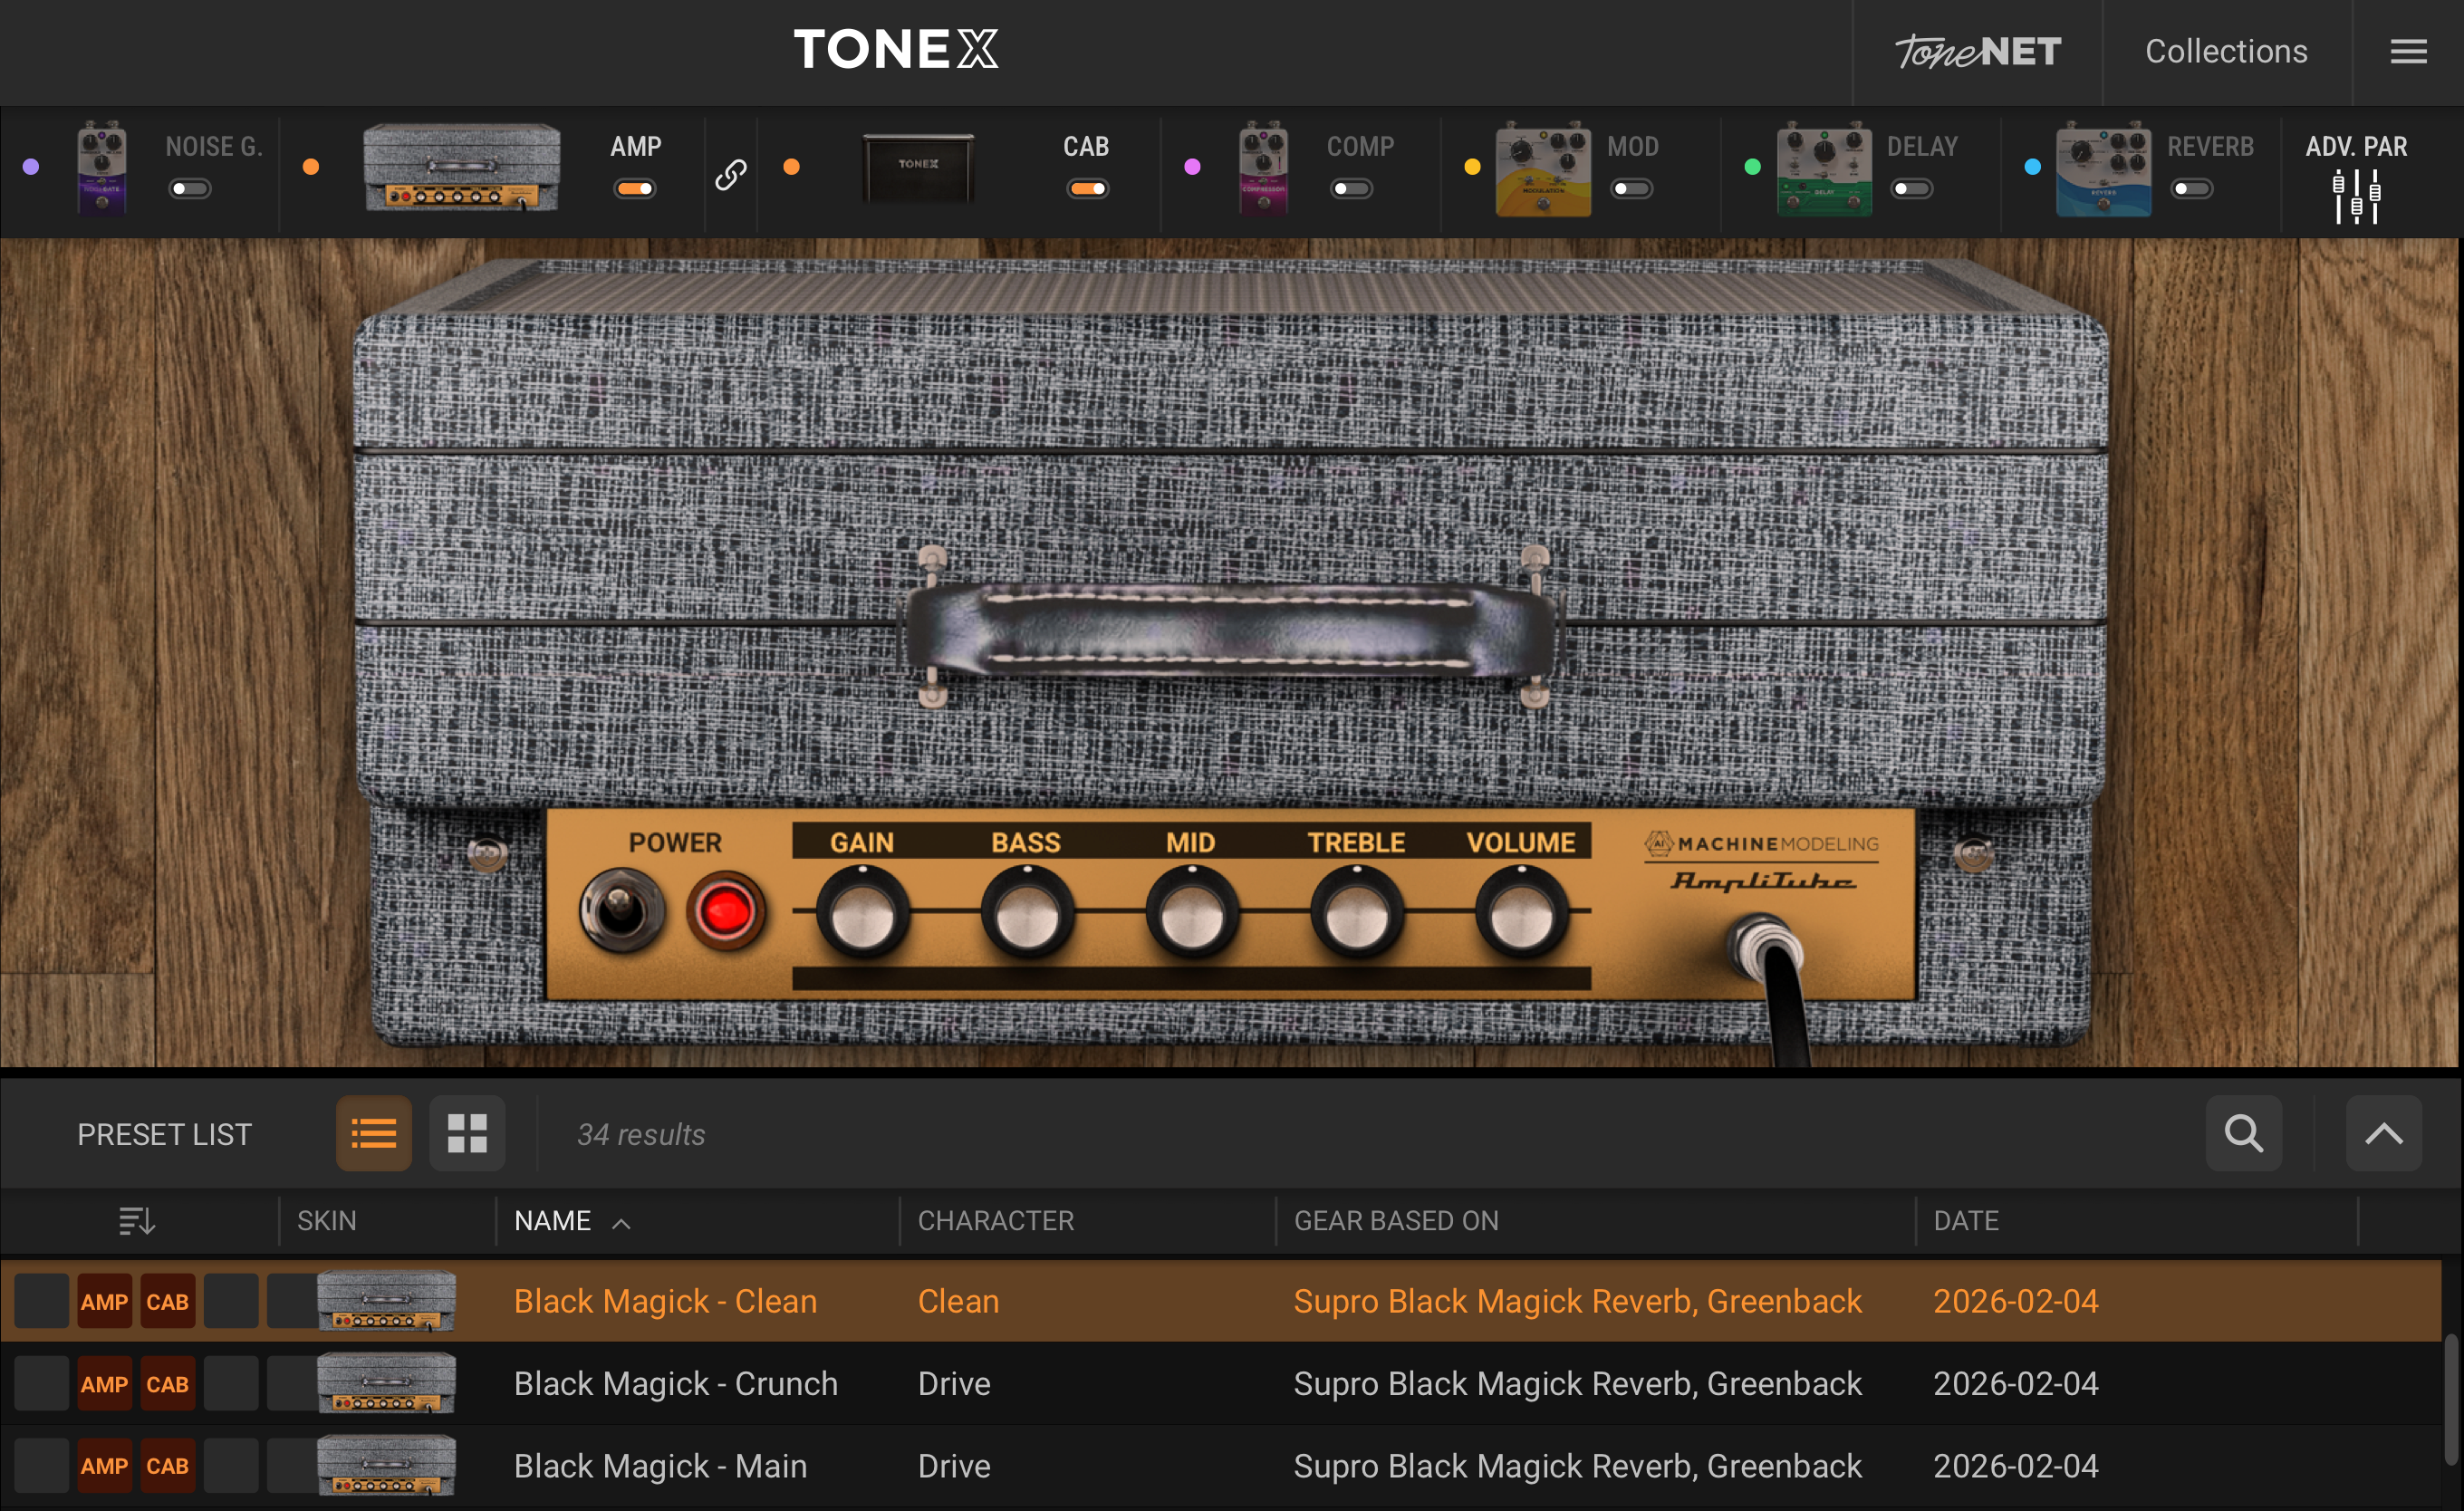Toggle the COMP on/off switch
This screenshot has width=2464, height=1511.
pos(1352,188)
